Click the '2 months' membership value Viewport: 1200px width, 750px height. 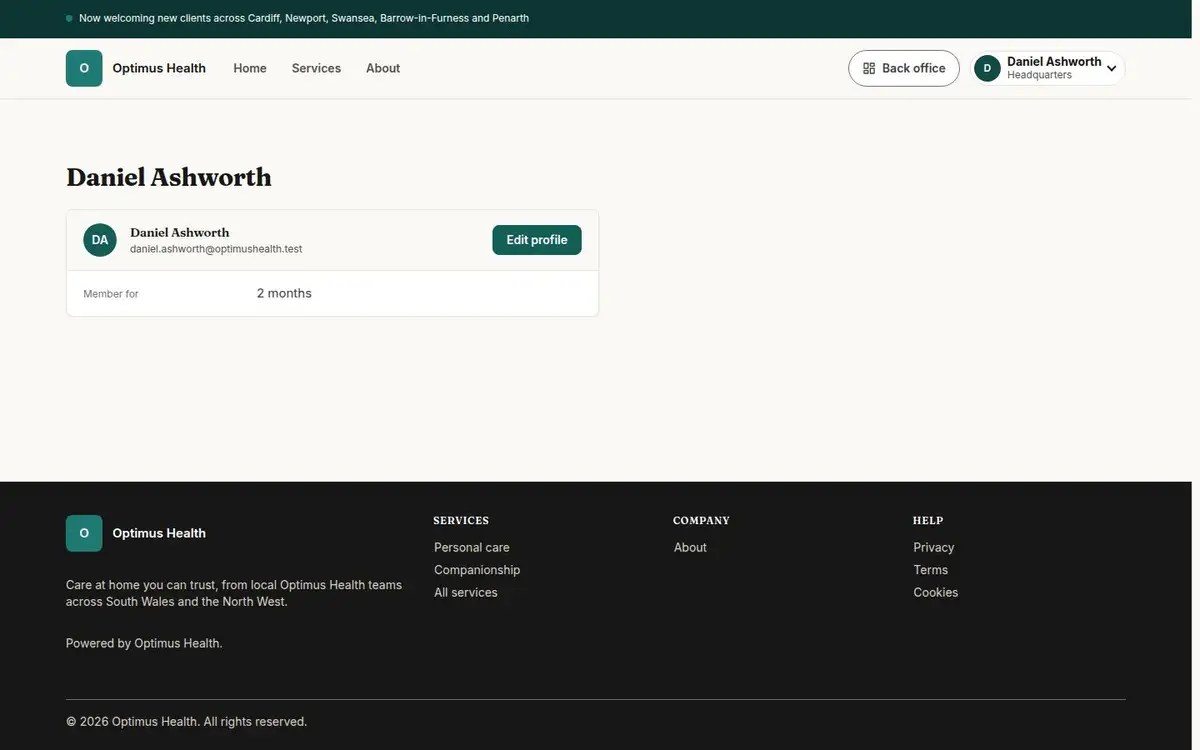[x=284, y=293]
